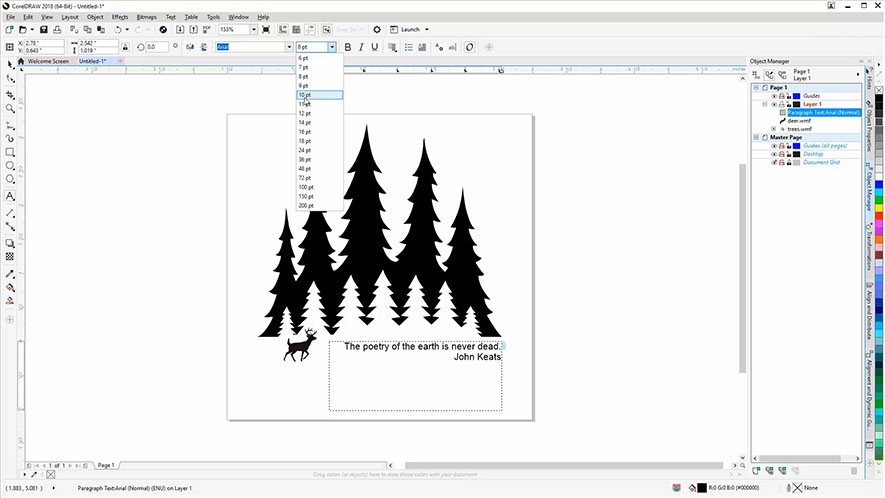The width and height of the screenshot is (885, 498).
Task: Switch to the Welcome Screen tab
Action: tap(48, 61)
